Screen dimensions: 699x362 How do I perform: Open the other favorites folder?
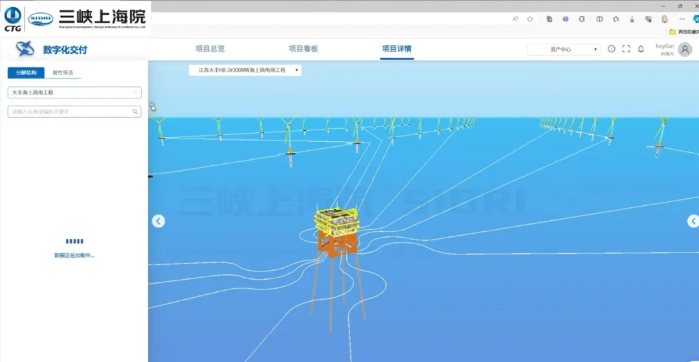click(x=683, y=32)
